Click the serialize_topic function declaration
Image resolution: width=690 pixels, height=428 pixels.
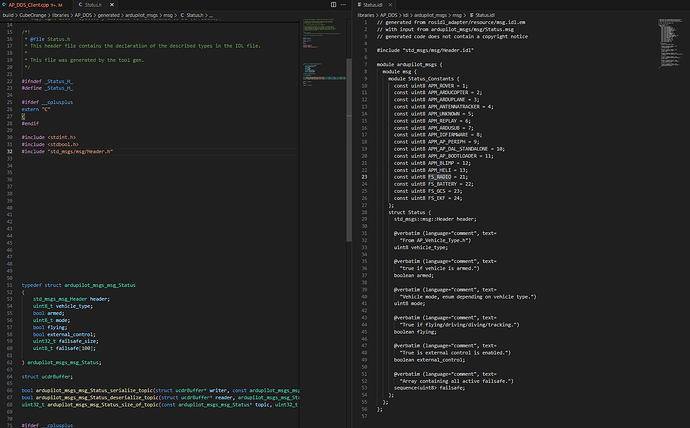click(160, 391)
